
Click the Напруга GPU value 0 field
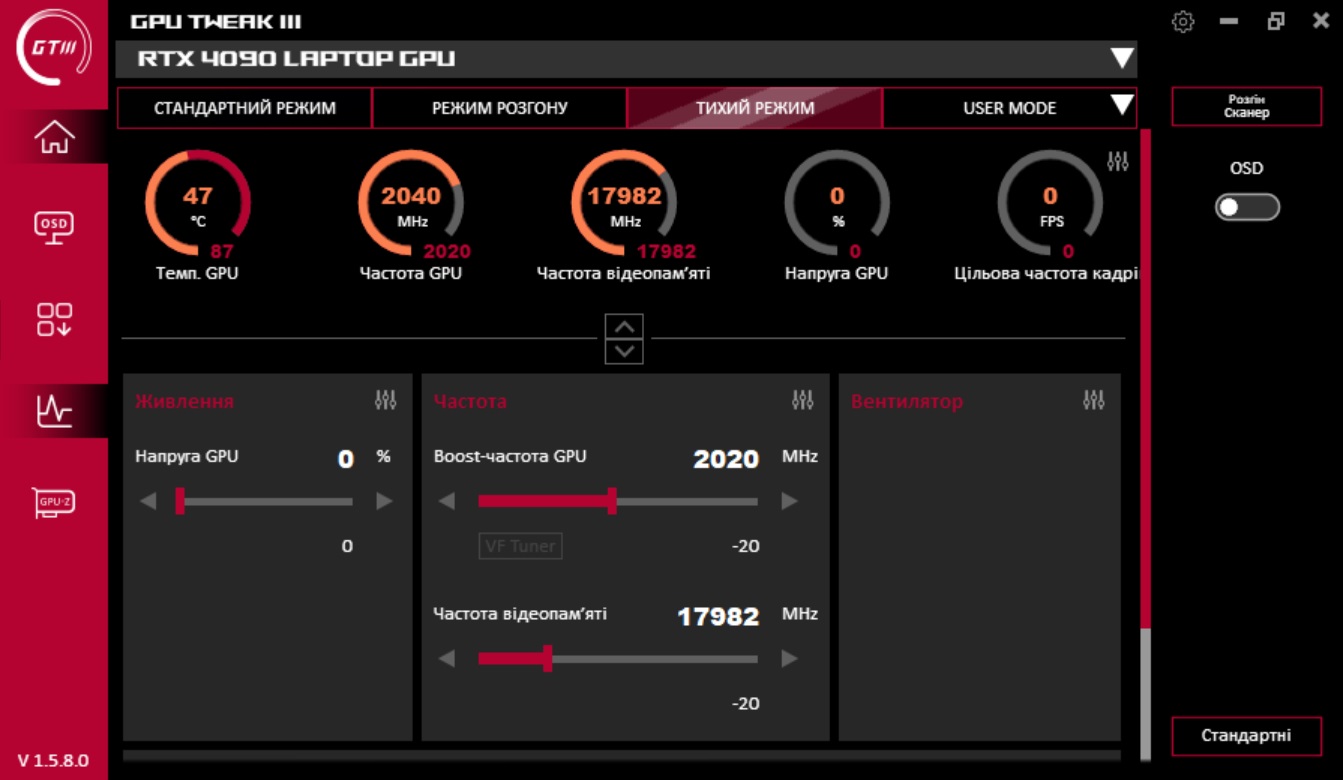[346, 459]
